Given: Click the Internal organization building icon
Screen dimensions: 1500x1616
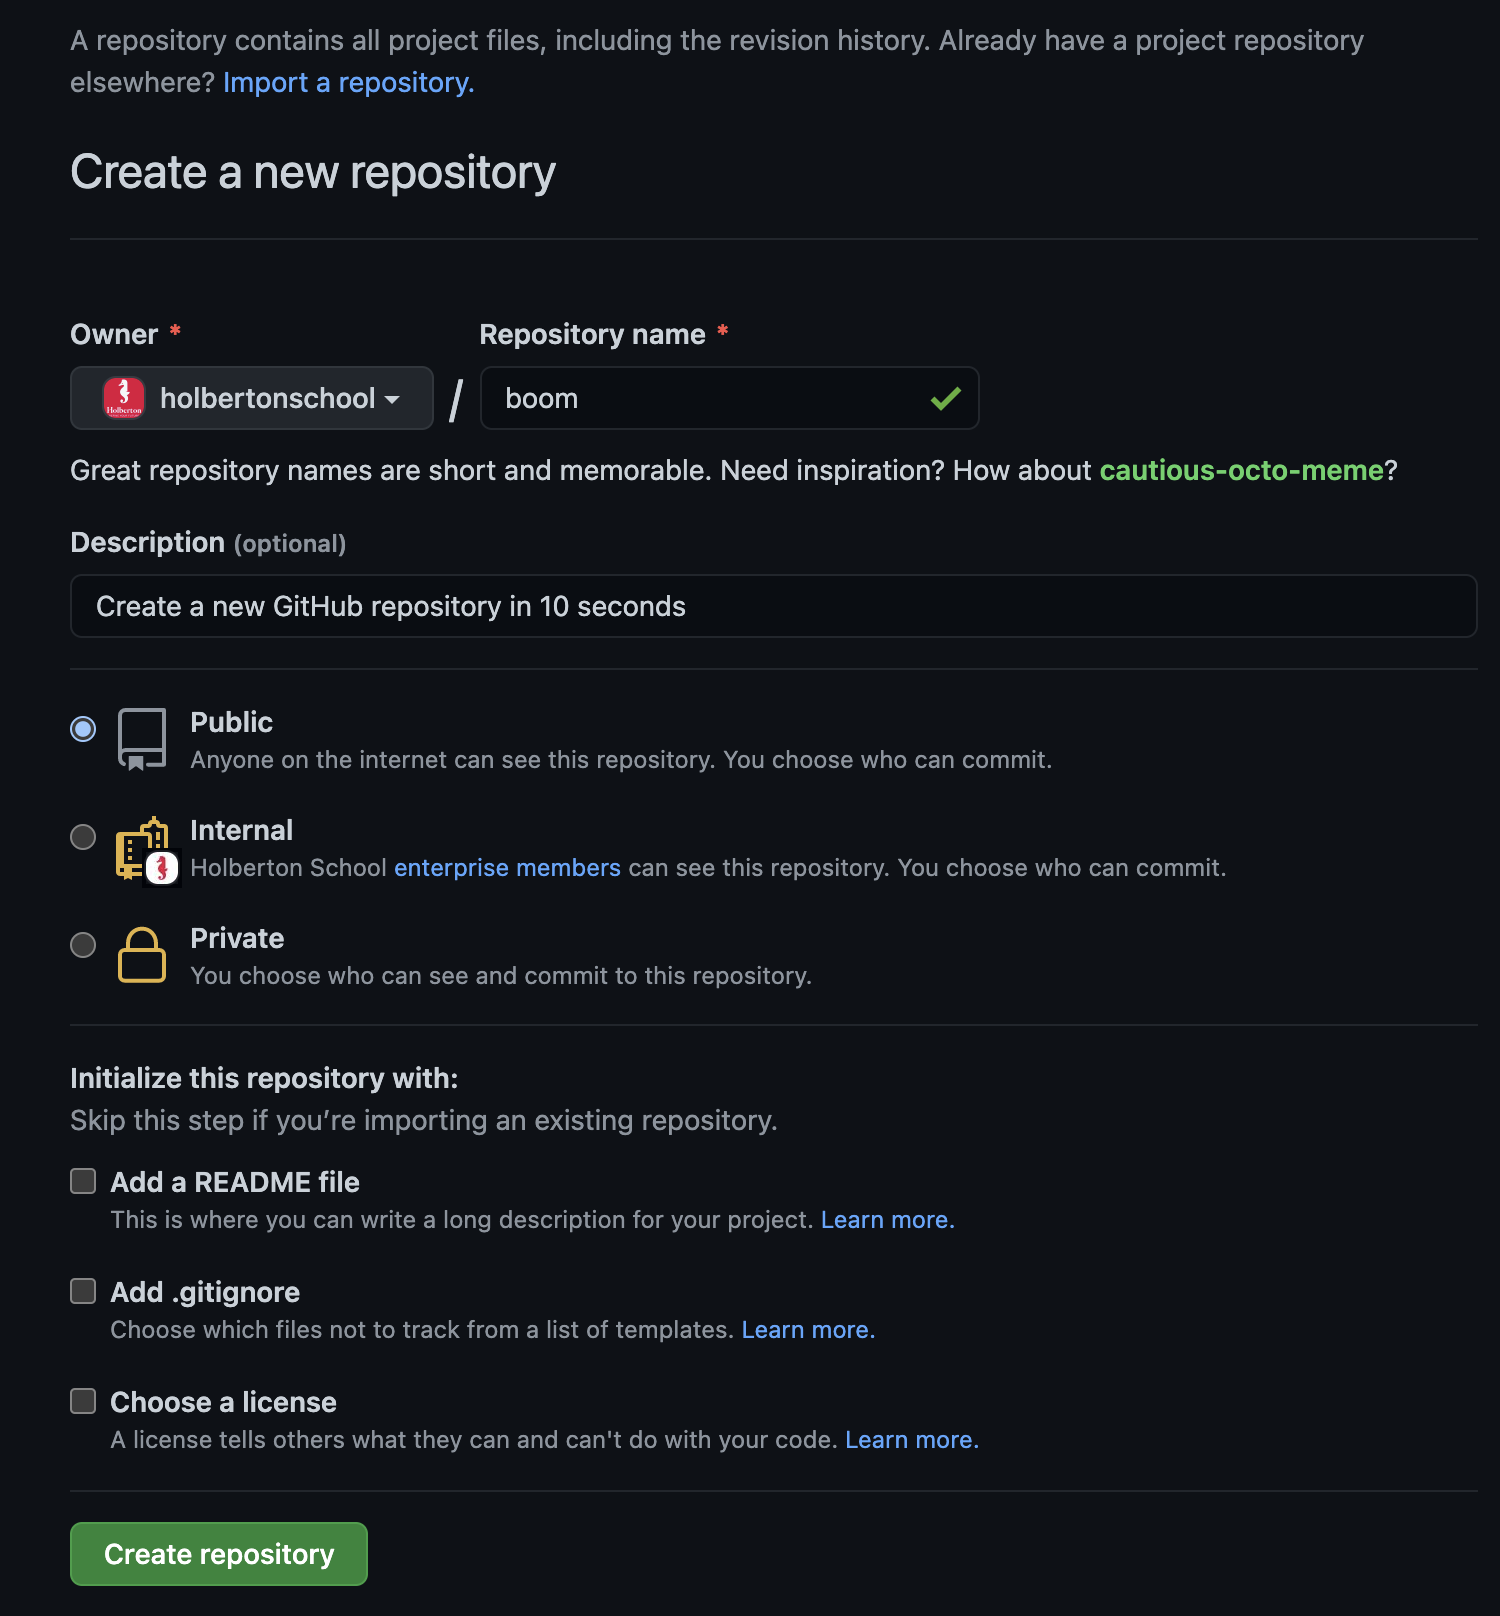Looking at the screenshot, I should [x=146, y=849].
